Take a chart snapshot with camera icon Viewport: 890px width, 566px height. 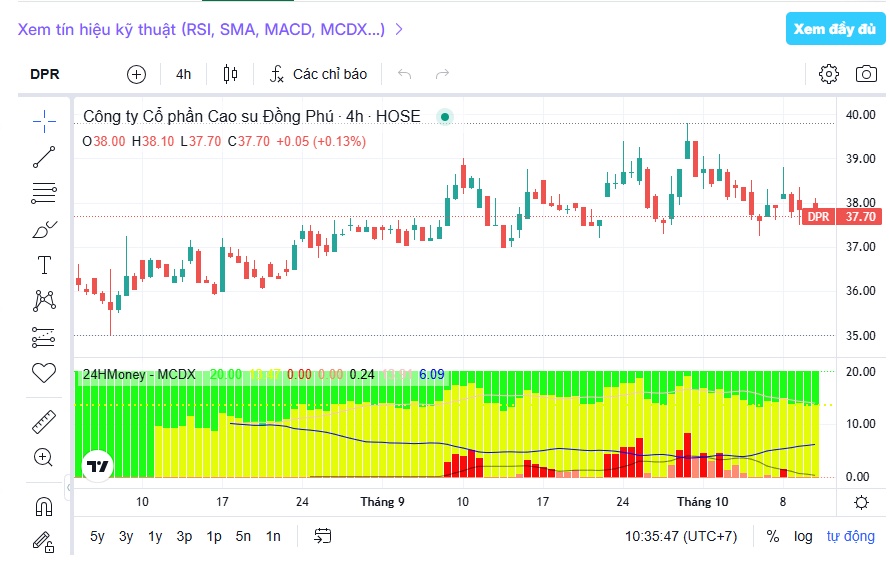(x=866, y=74)
